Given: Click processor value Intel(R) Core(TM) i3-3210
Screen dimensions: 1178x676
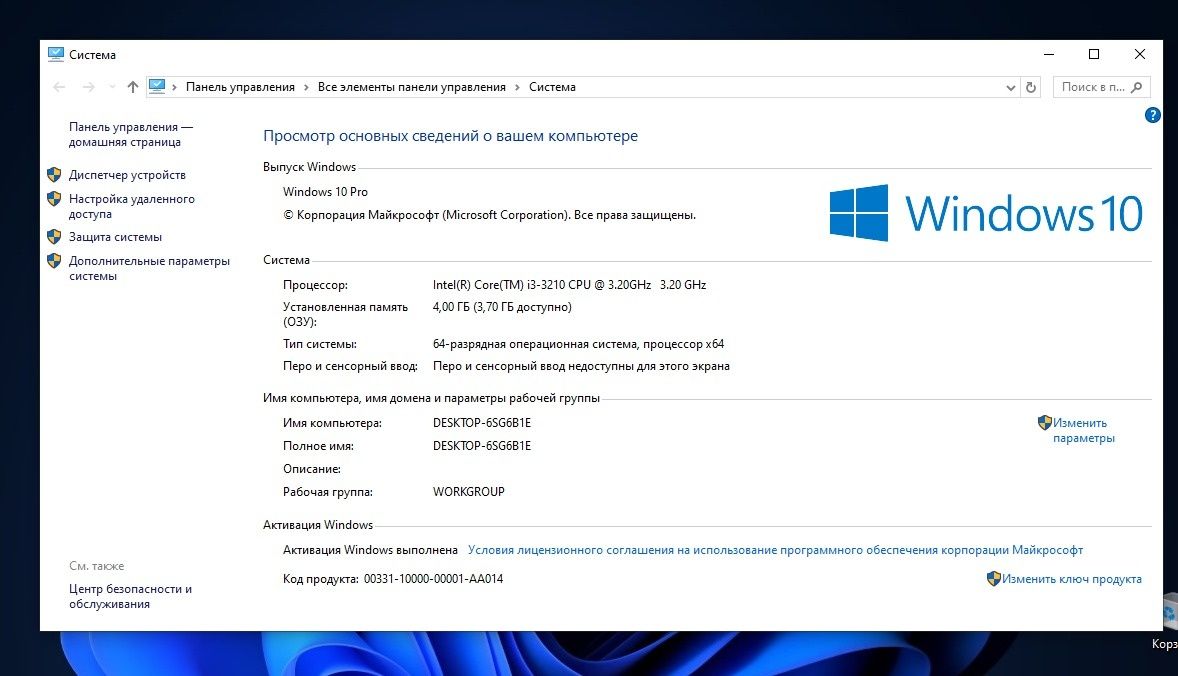Looking at the screenshot, I should tap(569, 285).
